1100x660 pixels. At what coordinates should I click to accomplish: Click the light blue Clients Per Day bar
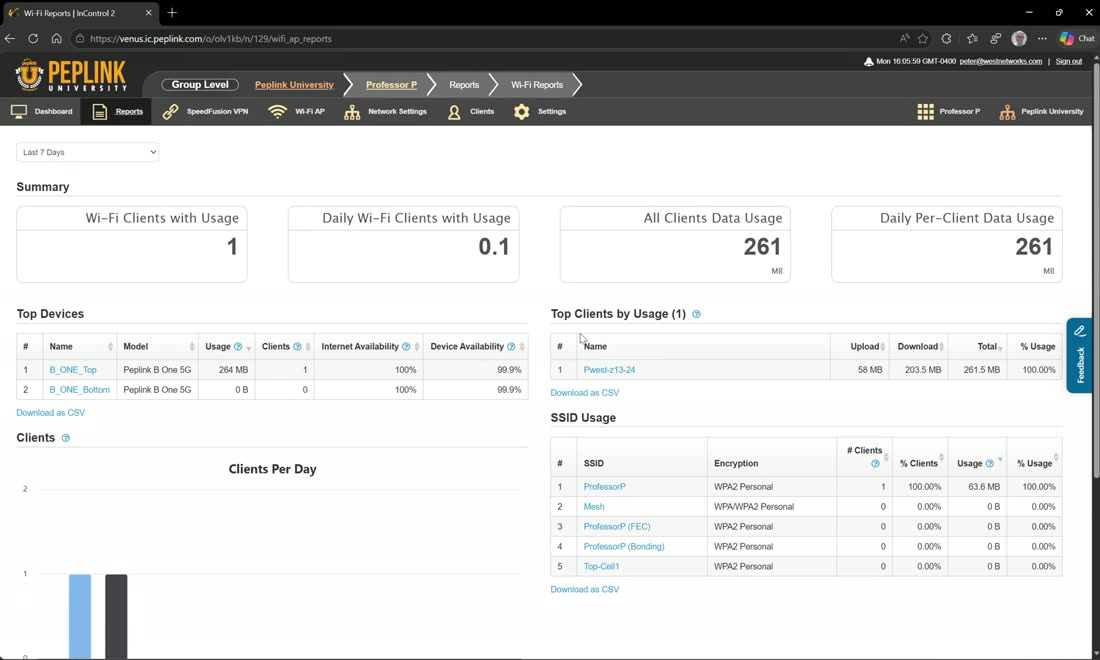click(80, 617)
